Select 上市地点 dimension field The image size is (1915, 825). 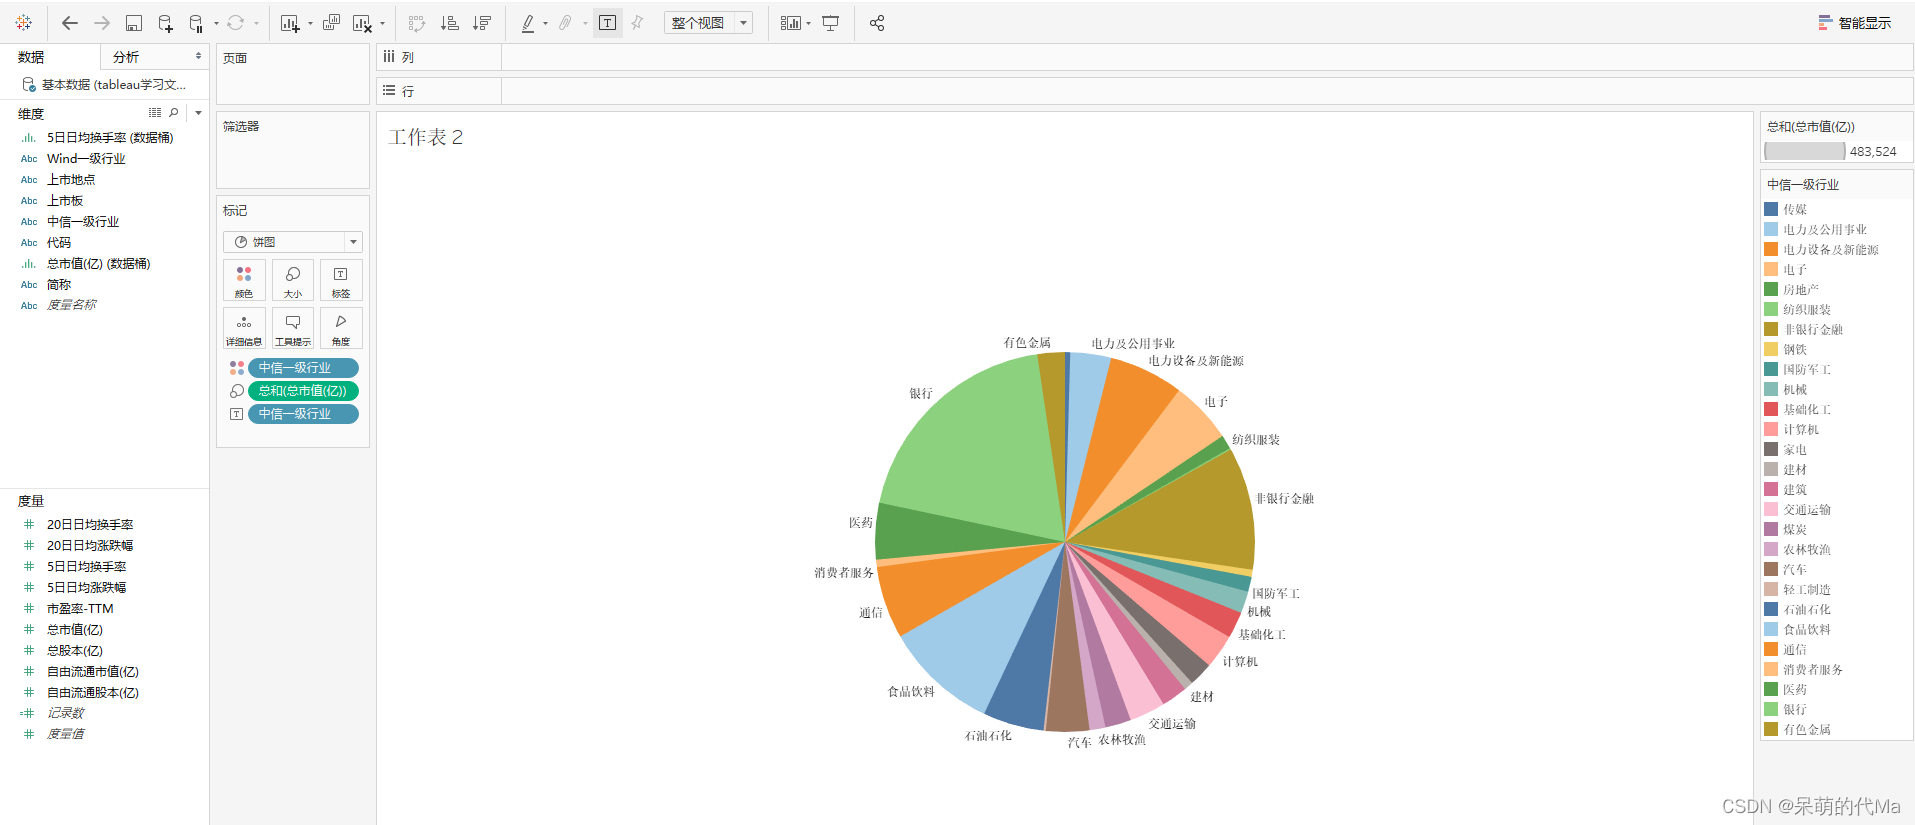(x=71, y=180)
